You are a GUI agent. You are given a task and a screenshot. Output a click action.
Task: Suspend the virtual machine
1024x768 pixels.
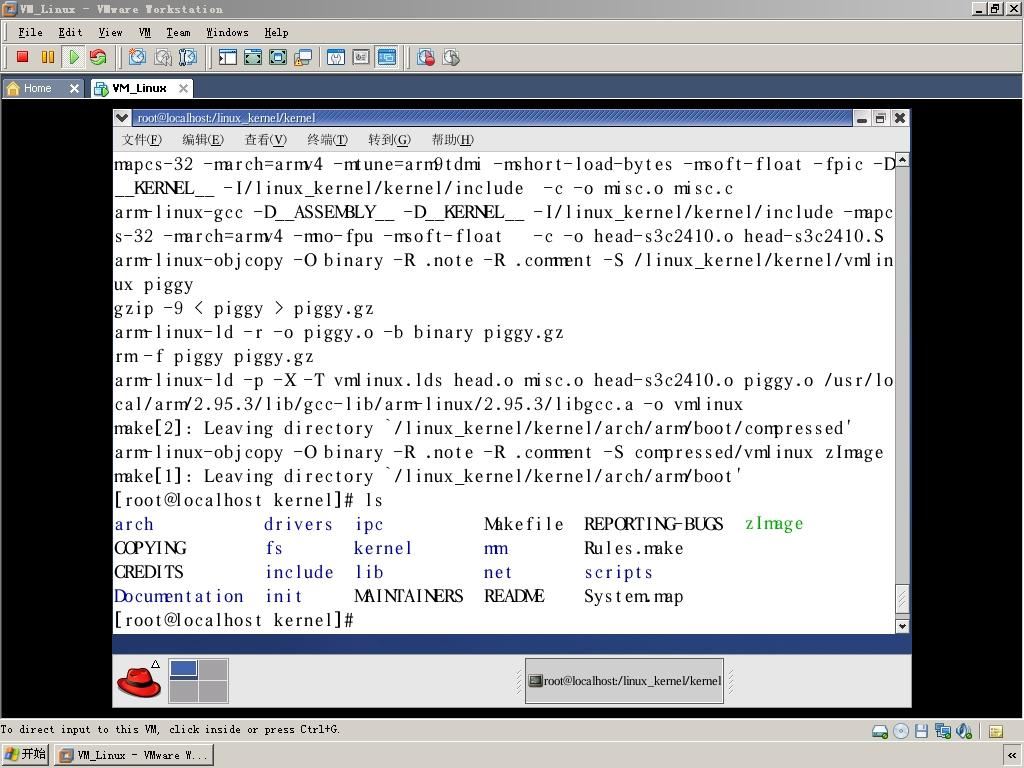point(48,57)
